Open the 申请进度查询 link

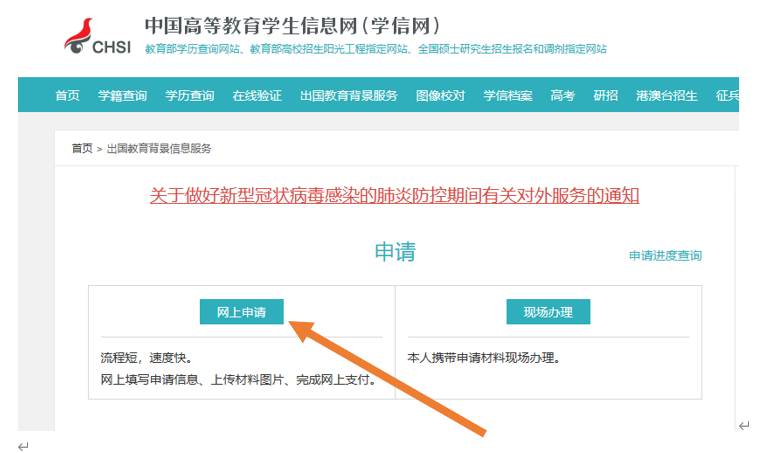pyautogui.click(x=665, y=255)
